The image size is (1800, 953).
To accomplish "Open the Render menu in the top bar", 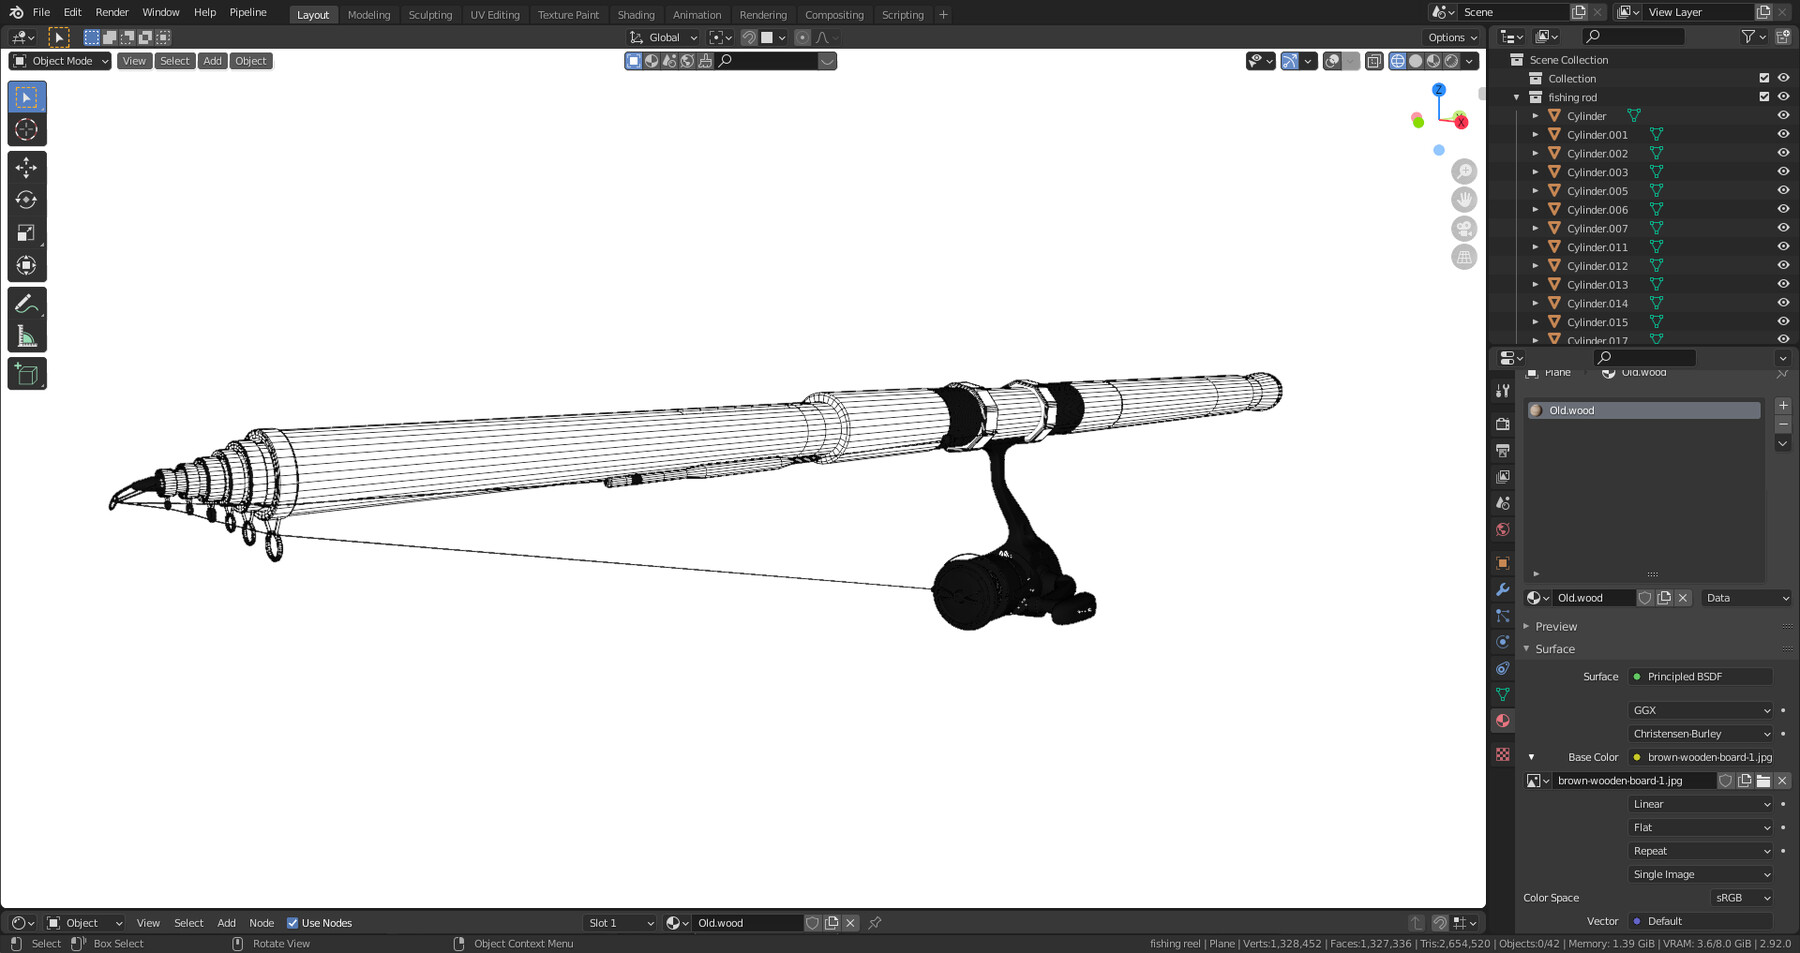I will point(111,12).
